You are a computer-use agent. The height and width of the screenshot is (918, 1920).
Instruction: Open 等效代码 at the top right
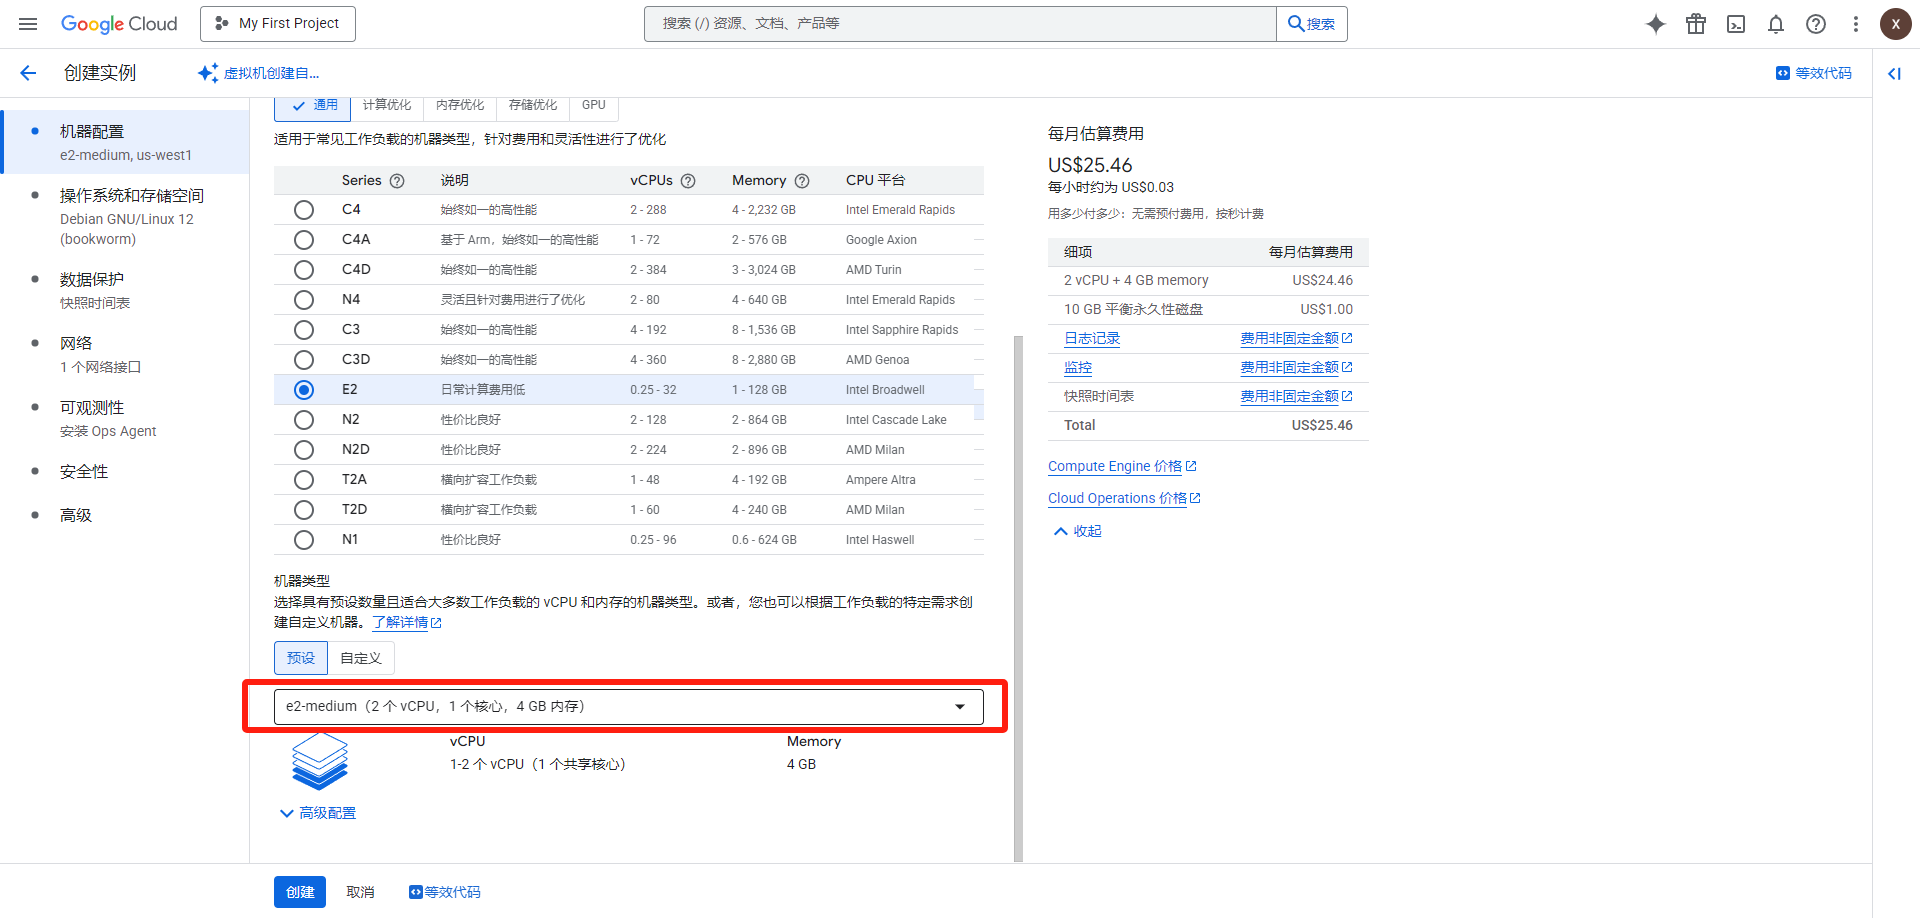click(x=1814, y=73)
